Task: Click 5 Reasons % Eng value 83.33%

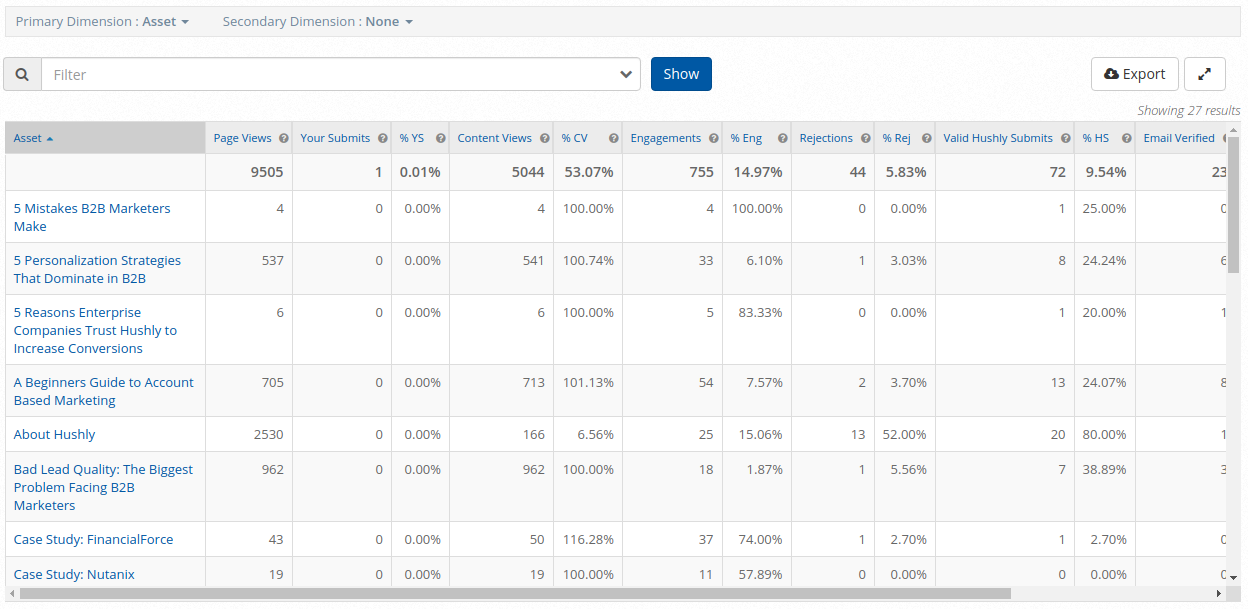Action: [761, 312]
